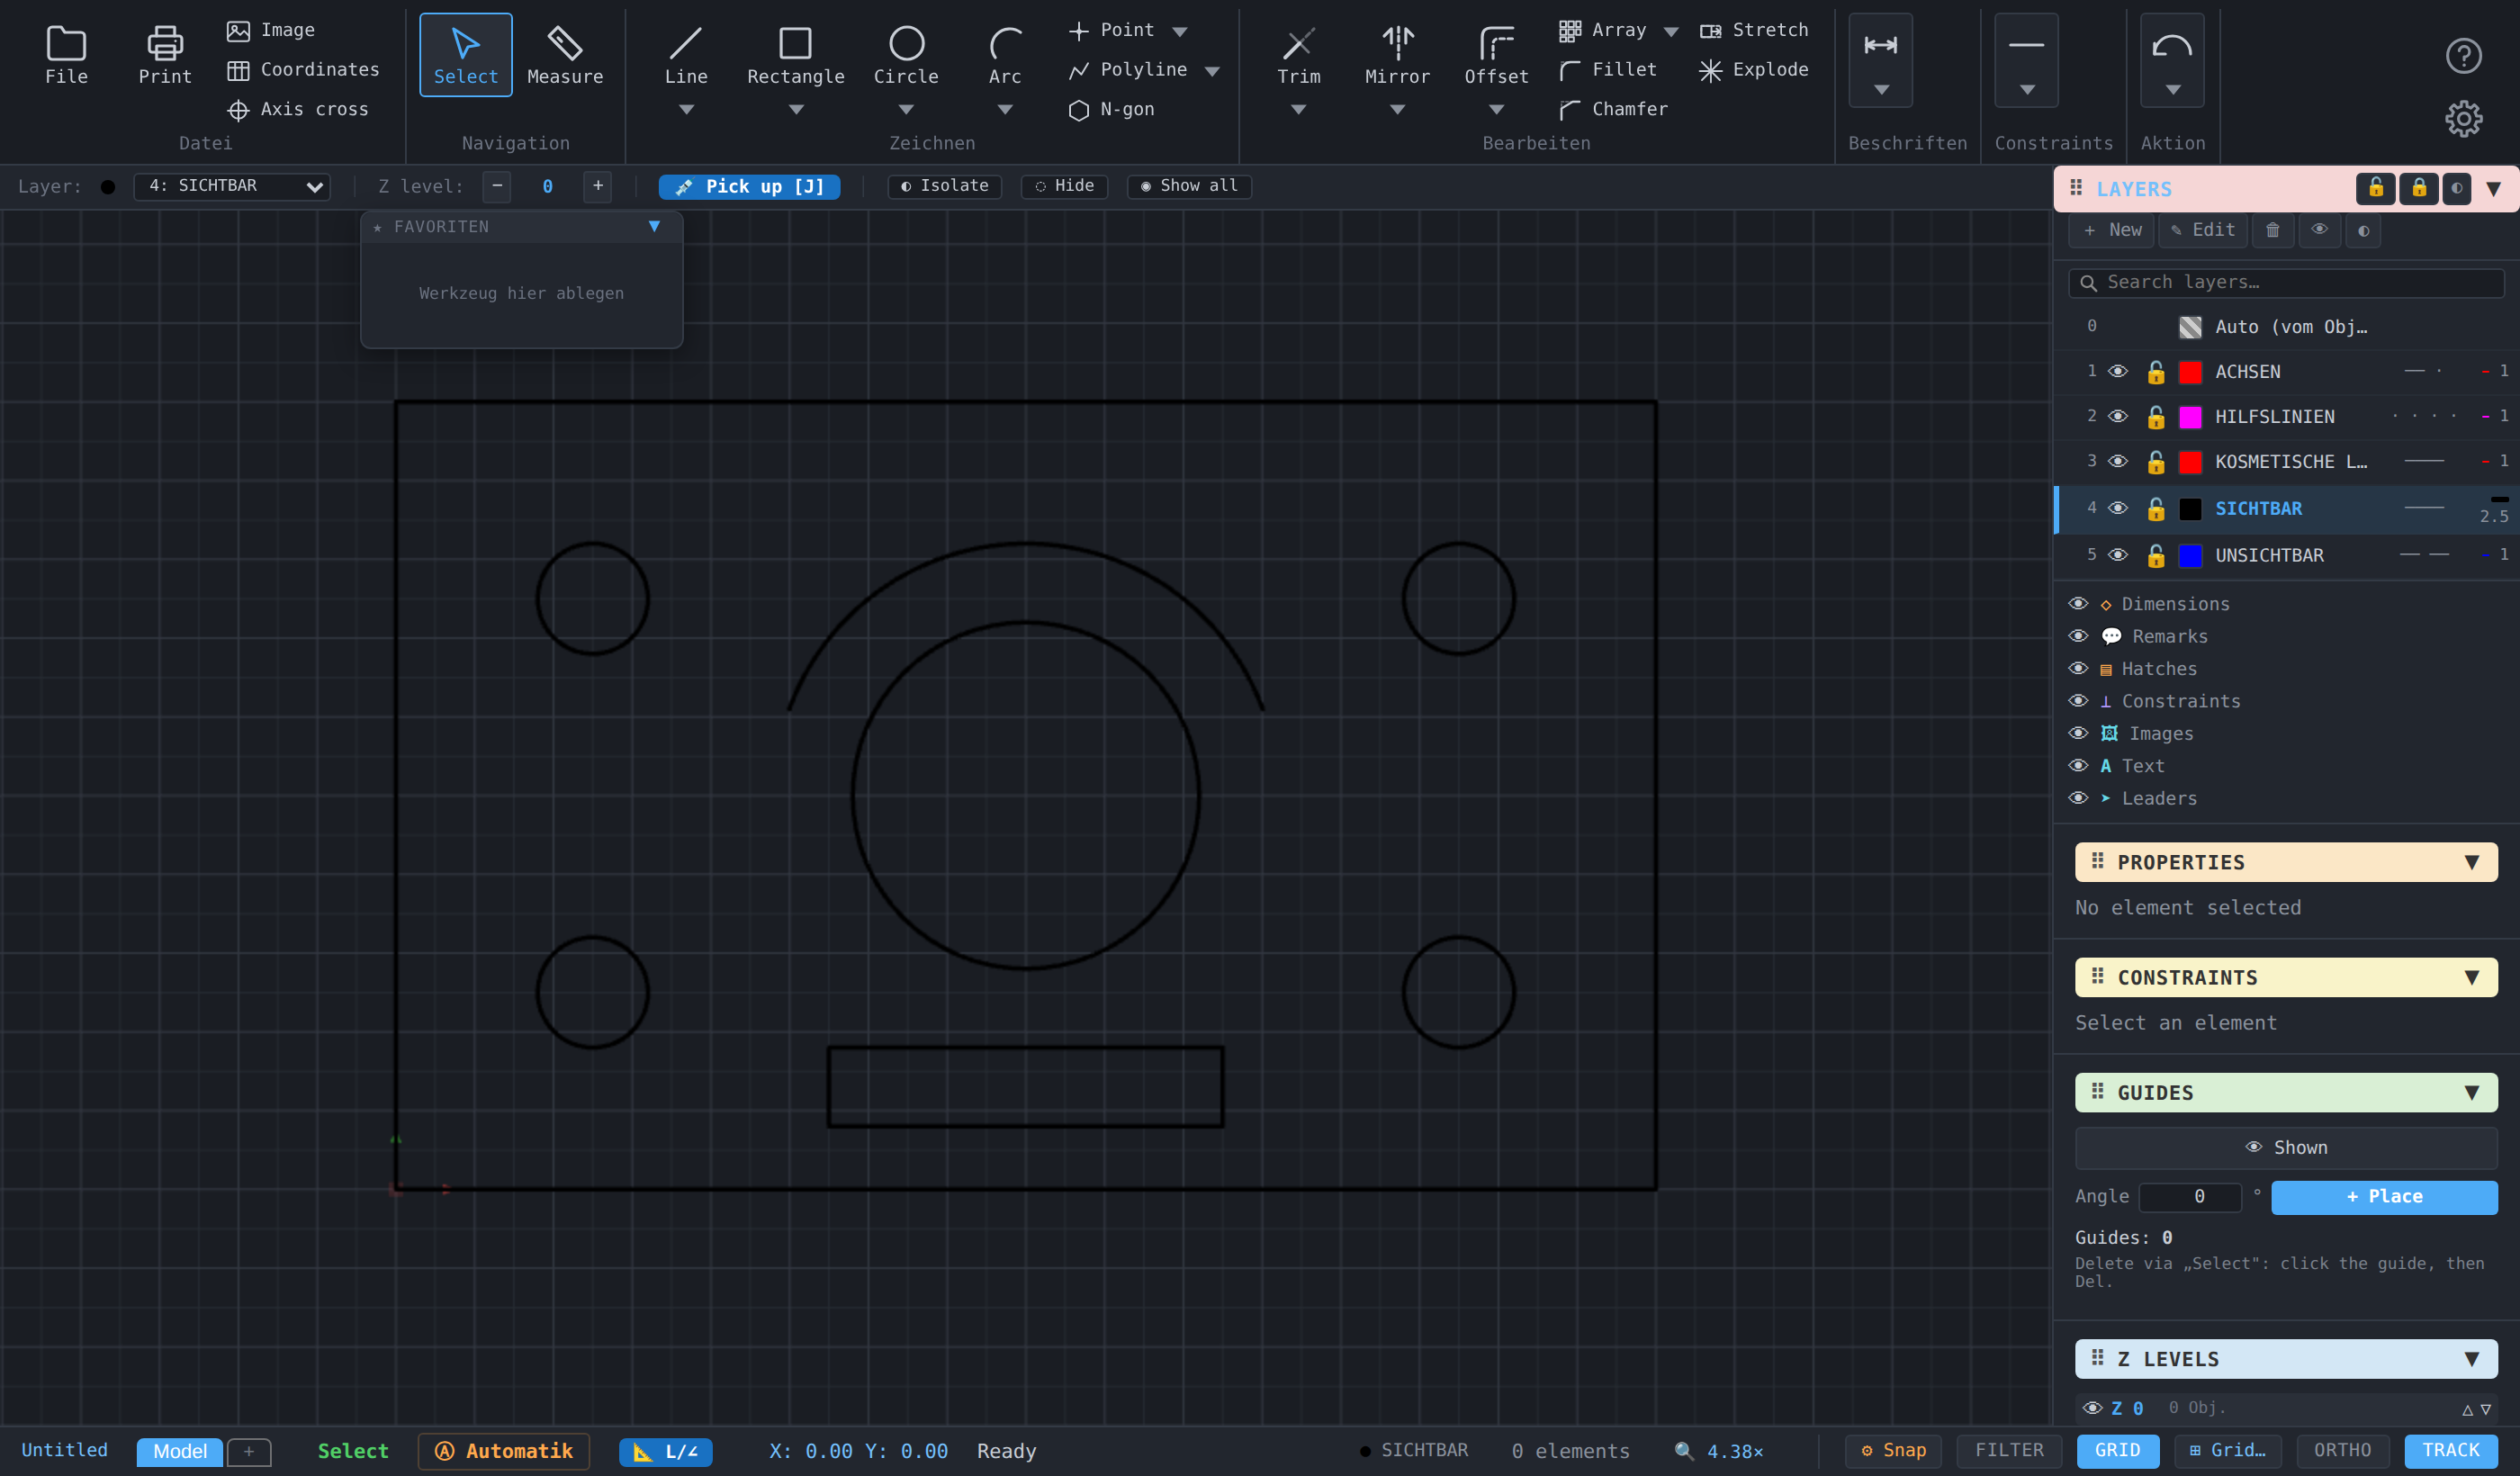Image resolution: width=2520 pixels, height=1476 pixels.
Task: Collapse the PROPERTIES panel
Action: tap(2471, 862)
